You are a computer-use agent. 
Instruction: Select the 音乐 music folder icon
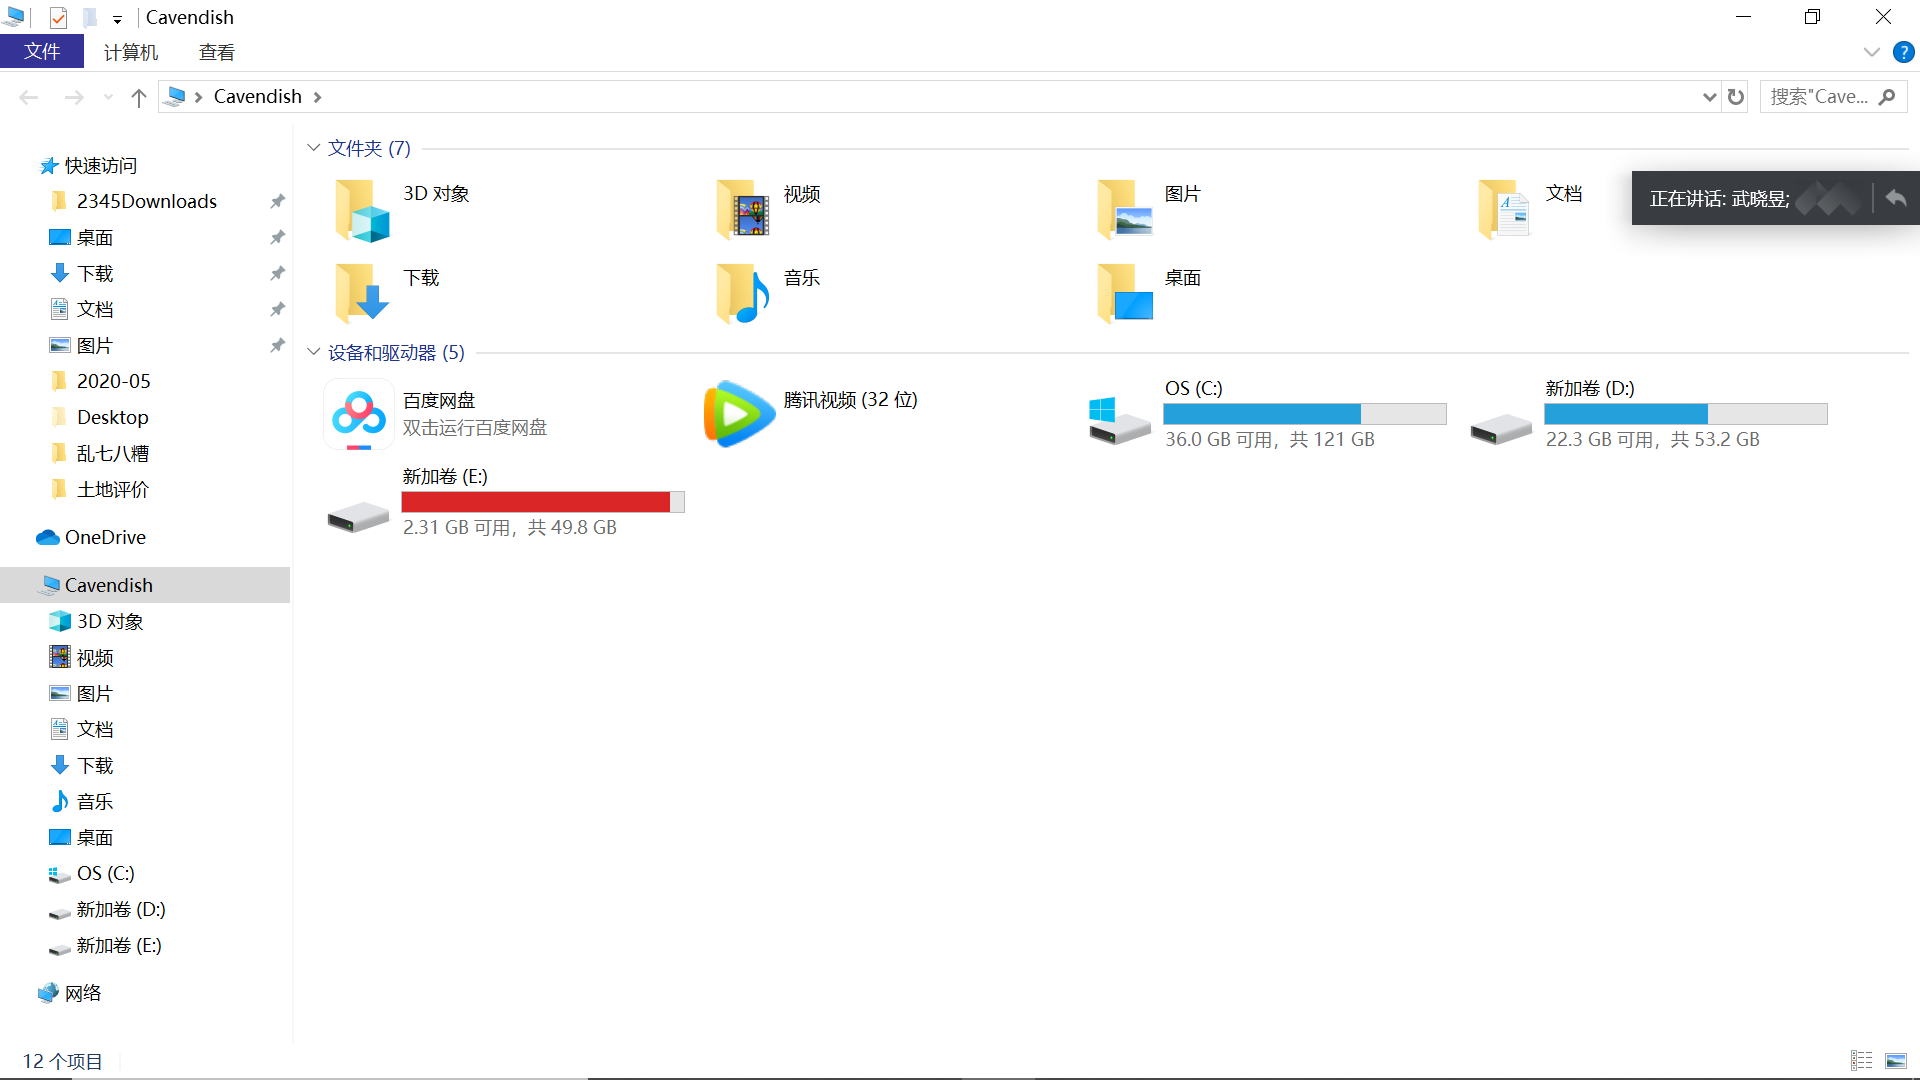pyautogui.click(x=743, y=294)
